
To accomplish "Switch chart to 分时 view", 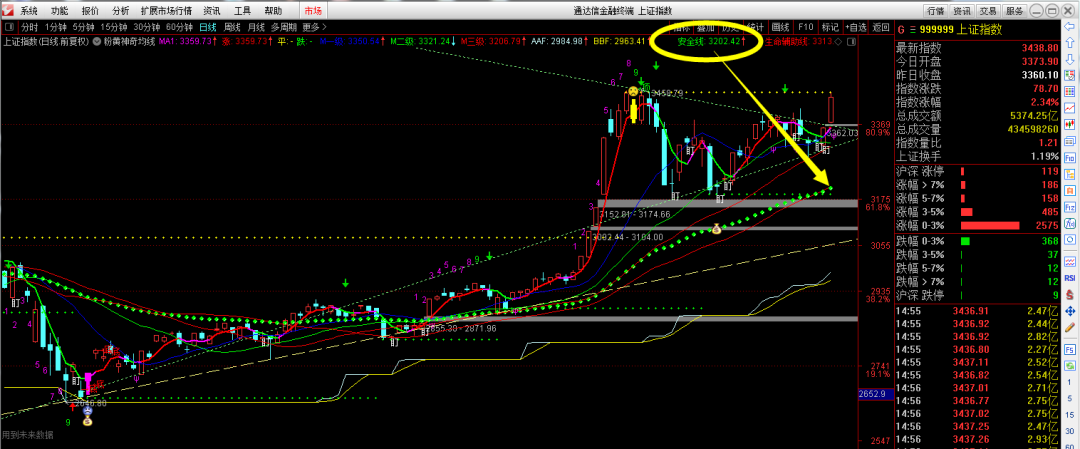I will click(29, 28).
